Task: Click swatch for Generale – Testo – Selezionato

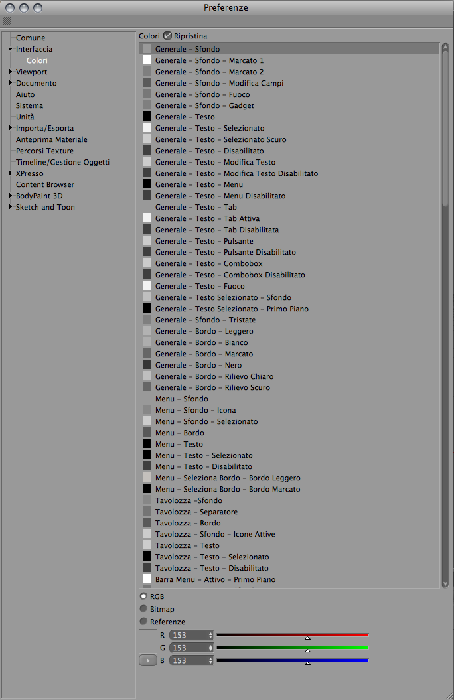Action: (x=147, y=128)
